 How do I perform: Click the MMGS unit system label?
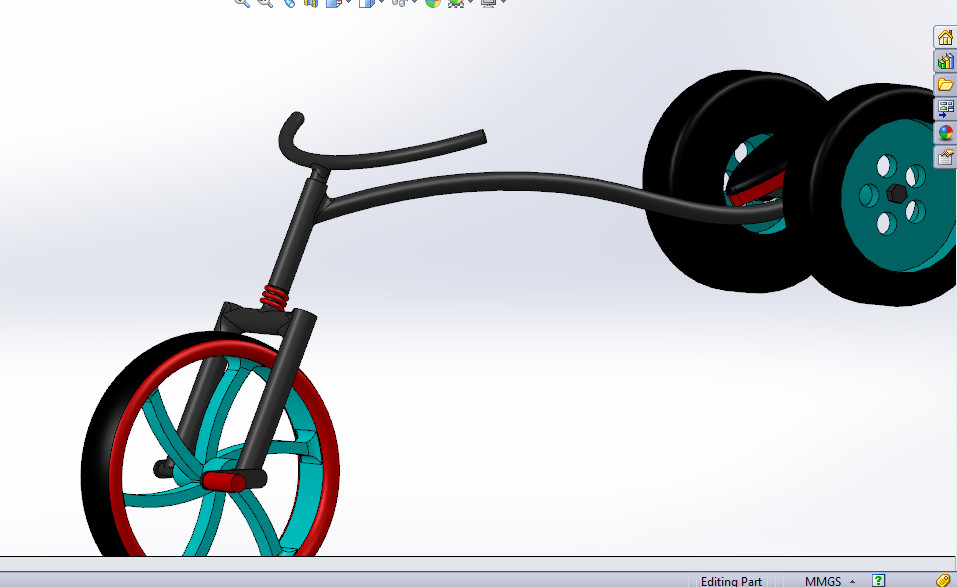click(823, 582)
